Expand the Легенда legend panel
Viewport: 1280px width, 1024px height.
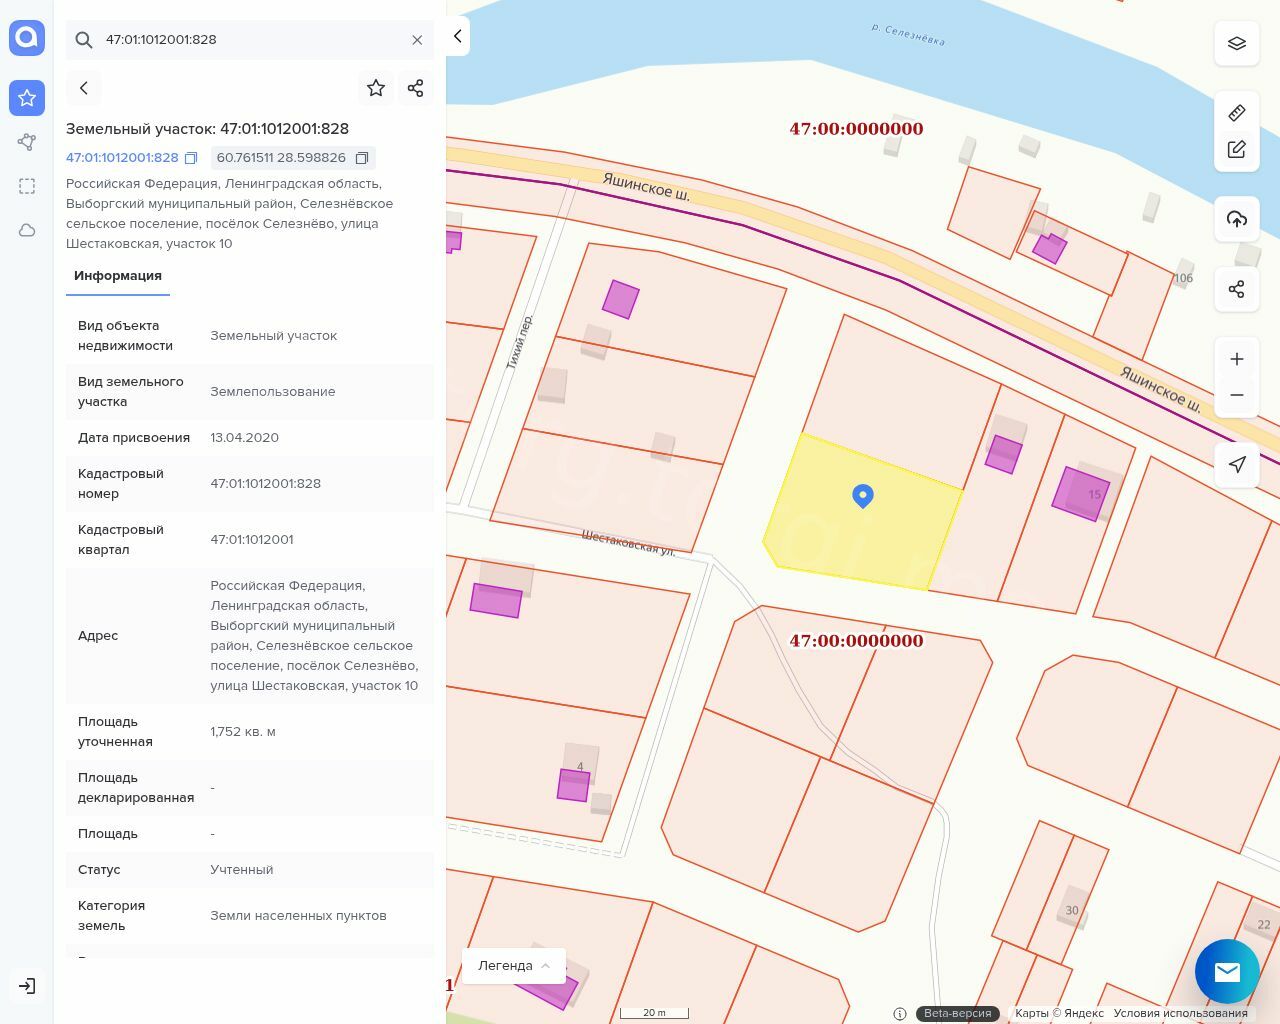coord(514,965)
